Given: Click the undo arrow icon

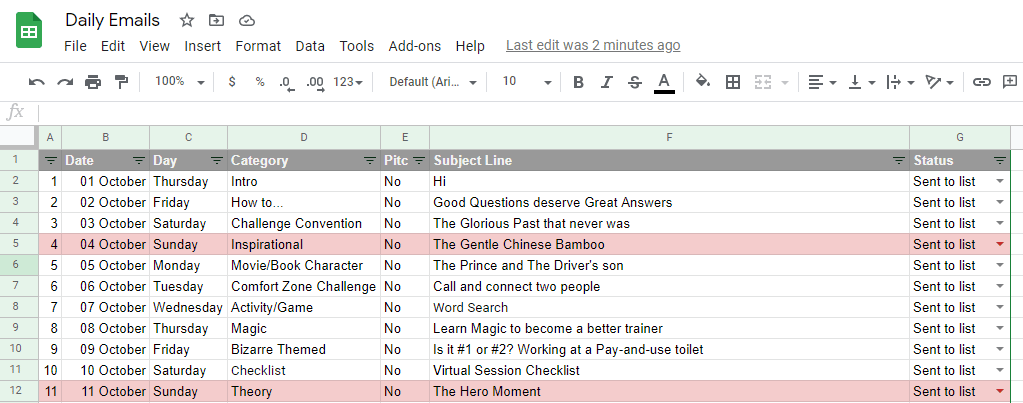Looking at the screenshot, I should pos(37,82).
